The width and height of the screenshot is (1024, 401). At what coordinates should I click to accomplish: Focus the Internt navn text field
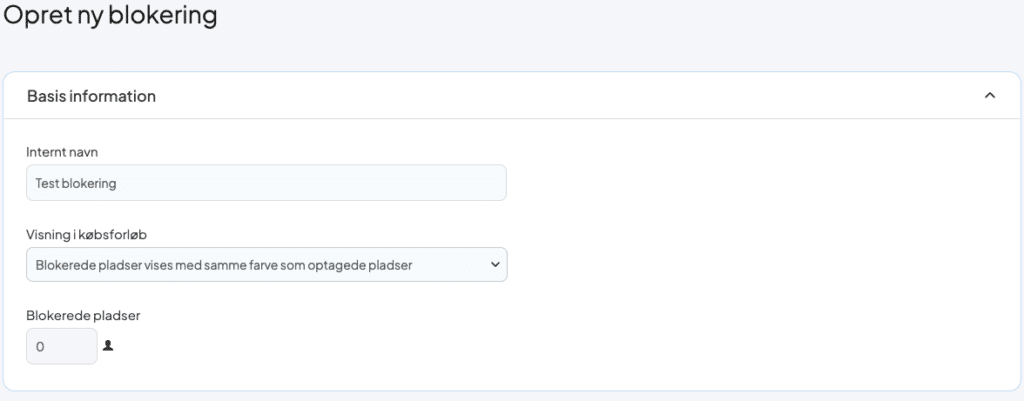tap(266, 183)
